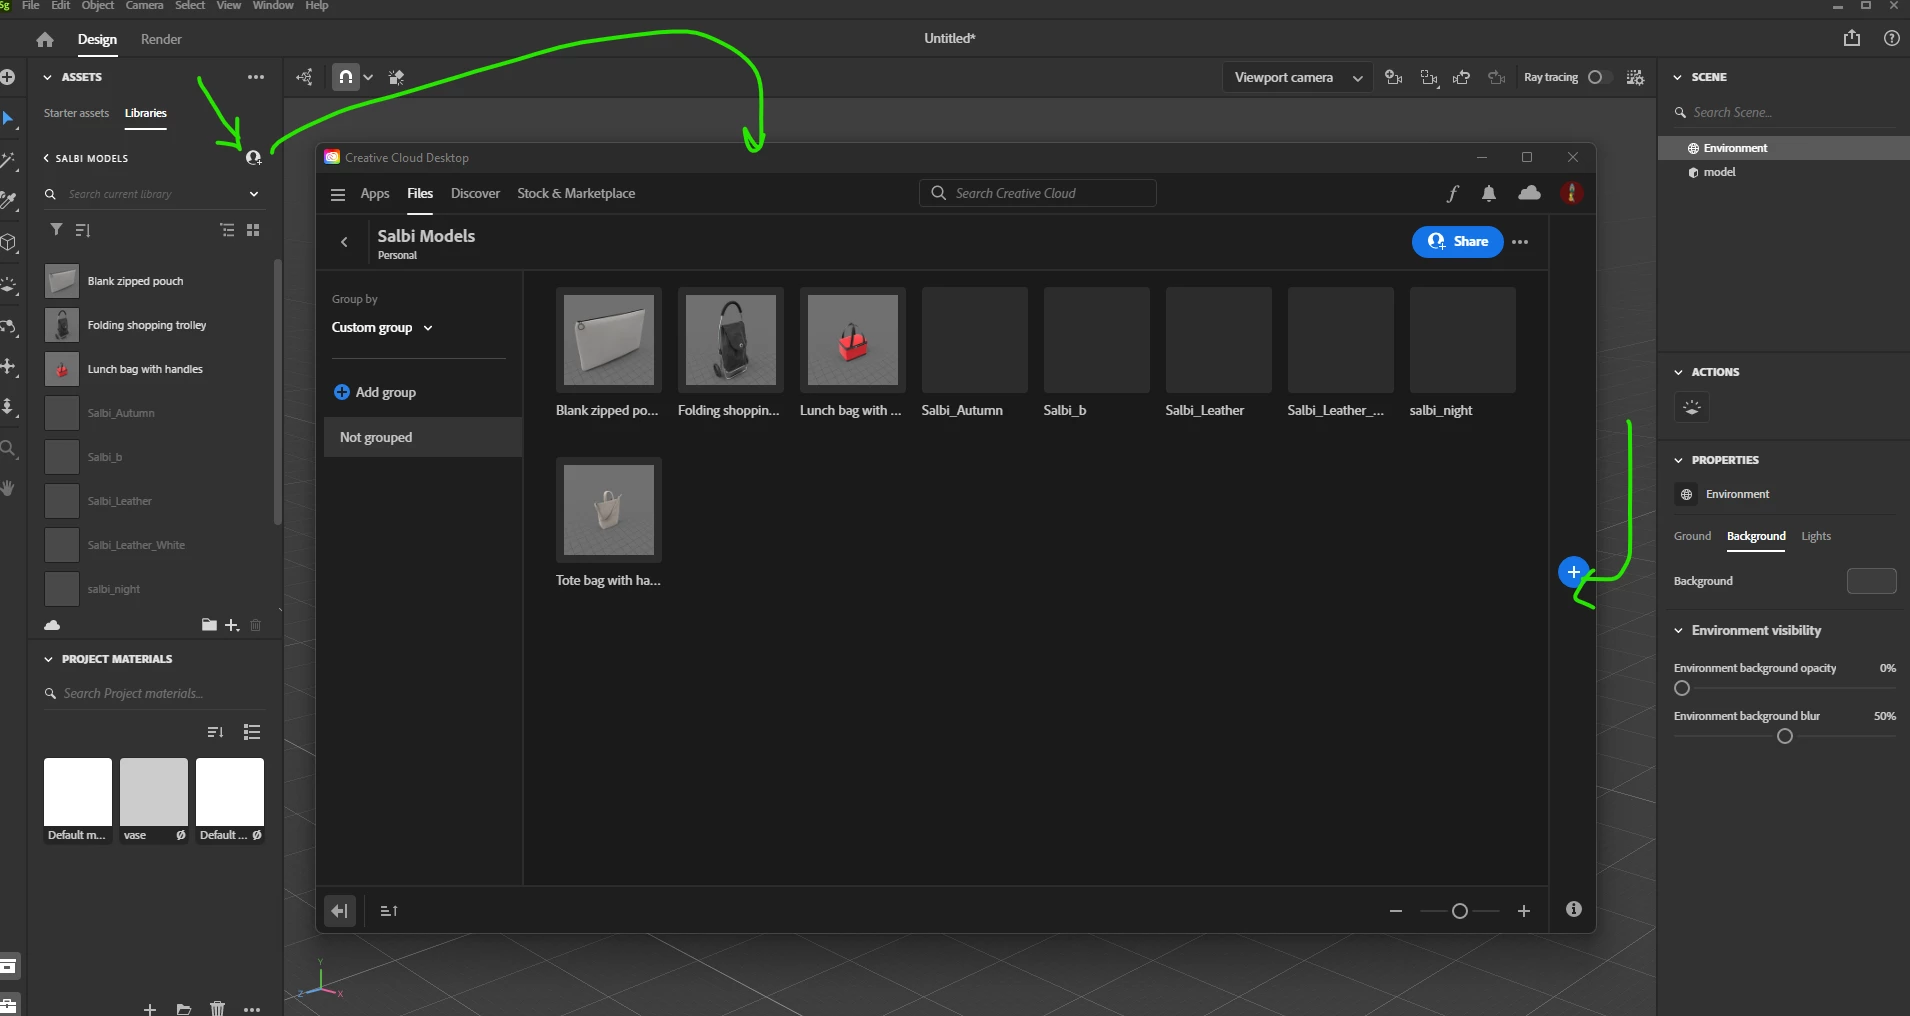The height and width of the screenshot is (1016, 1910).
Task: Select the Lunch bag thumbnail in Creative Cloud
Action: tap(853, 340)
